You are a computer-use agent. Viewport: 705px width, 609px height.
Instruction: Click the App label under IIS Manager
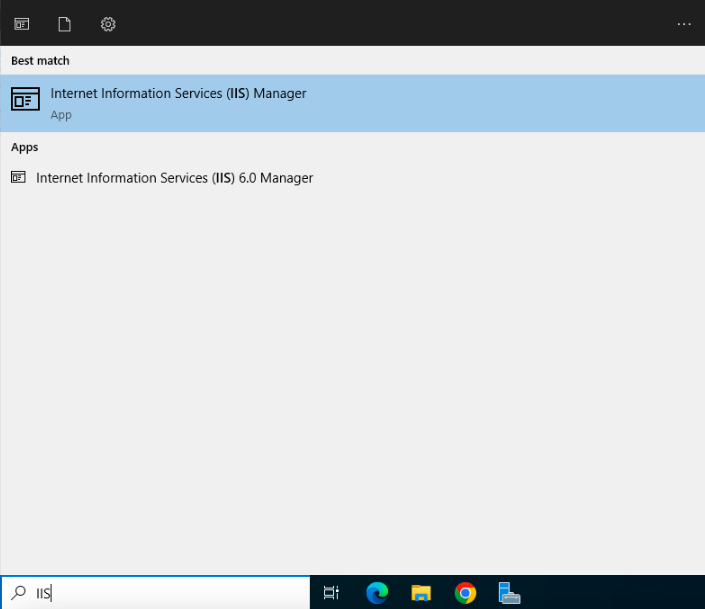click(x=61, y=115)
